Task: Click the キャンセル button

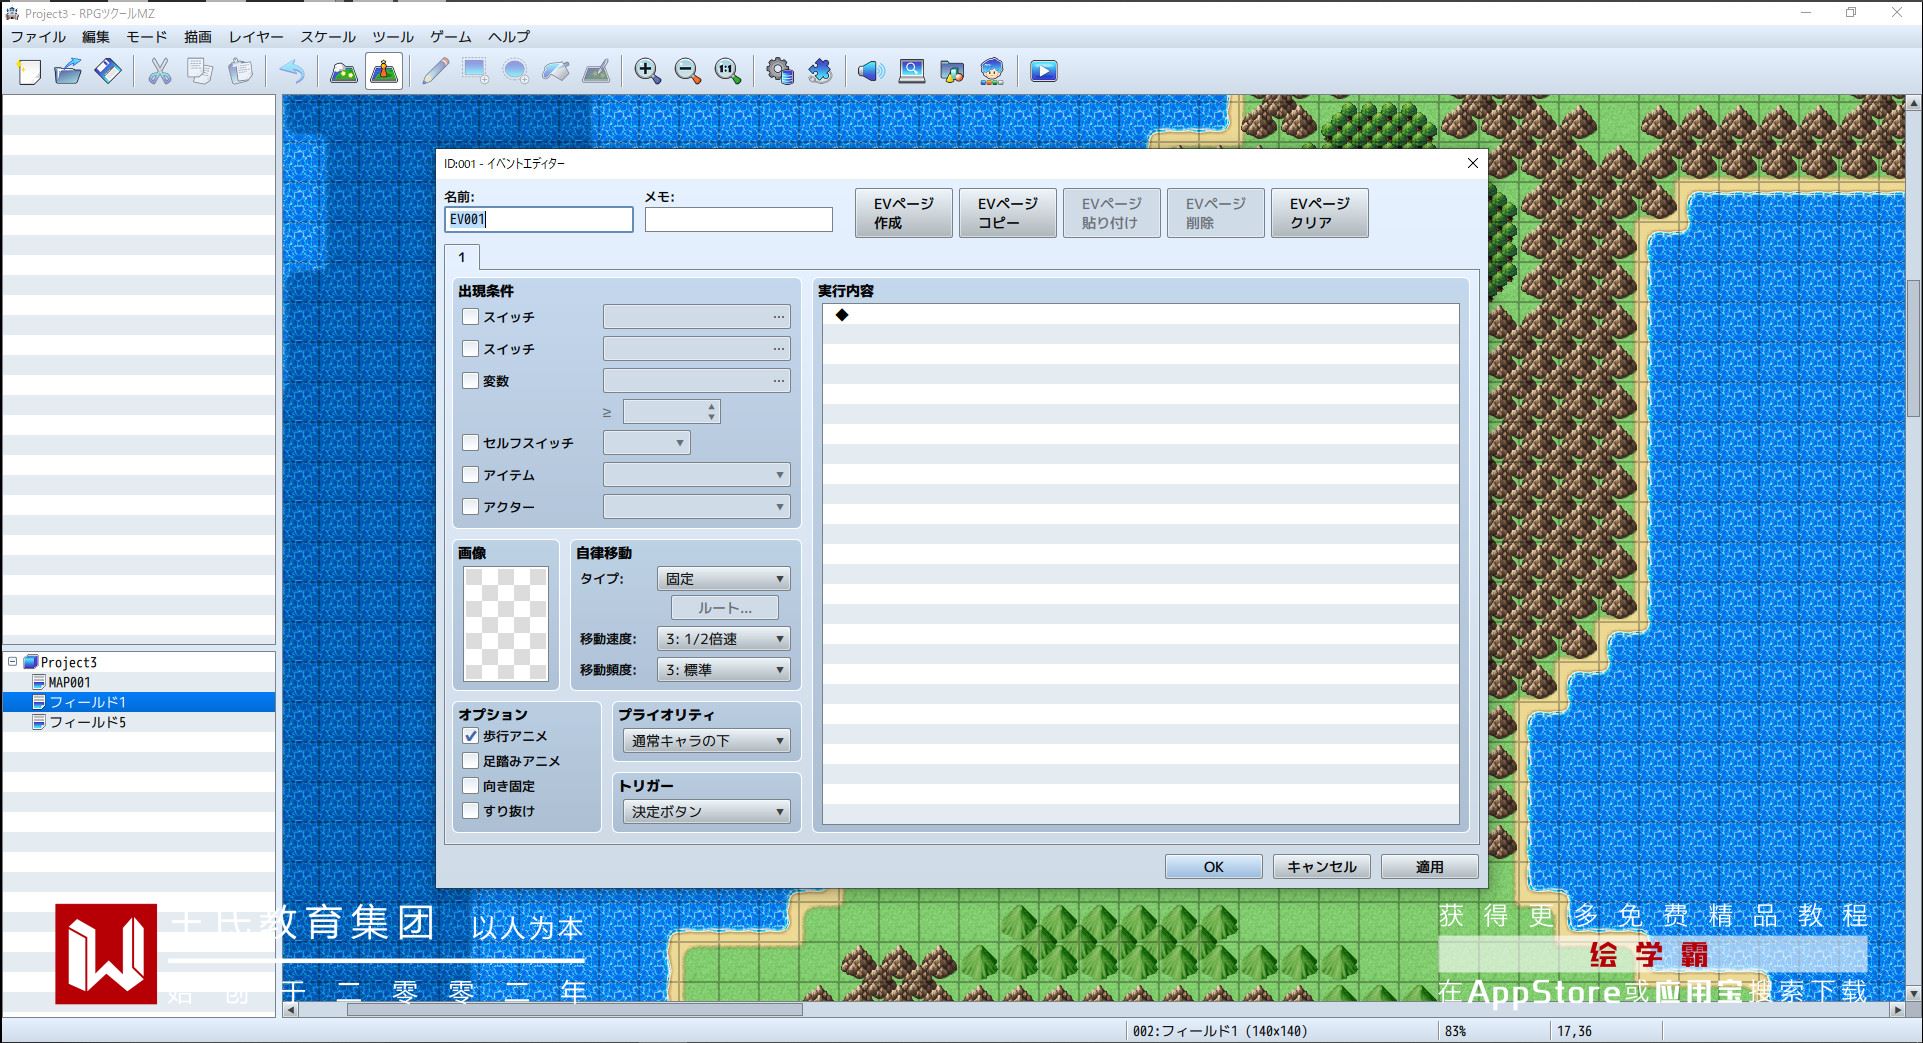Action: click(x=1322, y=867)
